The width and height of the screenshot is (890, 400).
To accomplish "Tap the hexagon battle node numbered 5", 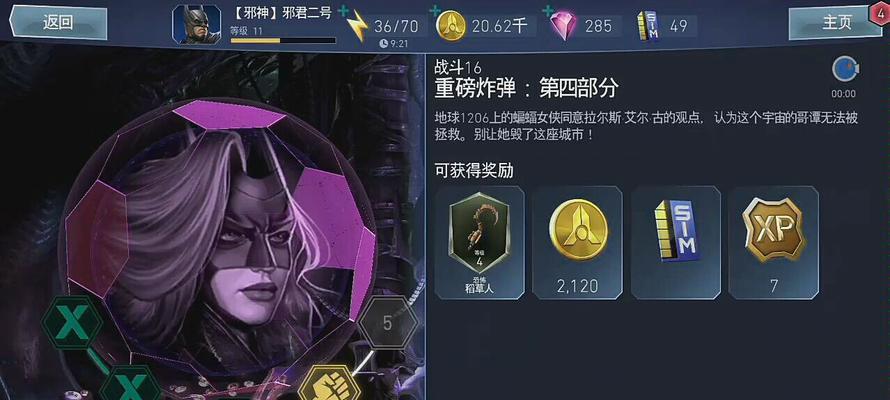I will click(x=388, y=323).
